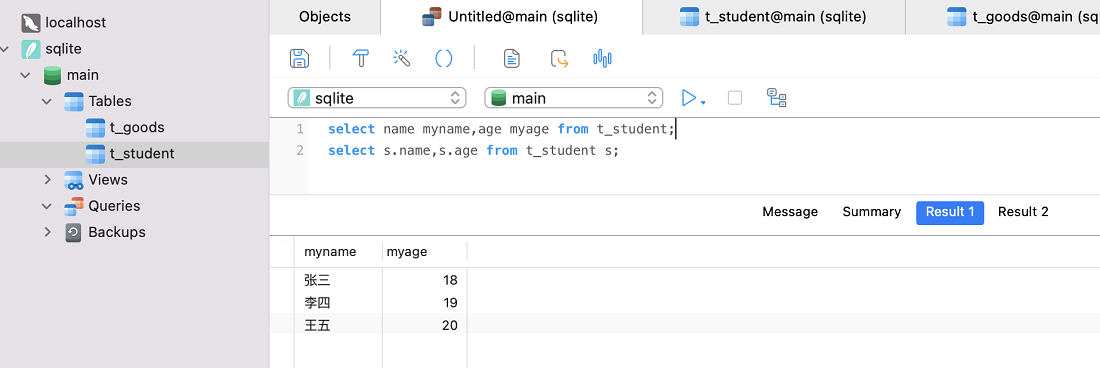Screen dimensions: 1100x368
Task: Open the Message results tab
Action: pyautogui.click(x=790, y=212)
